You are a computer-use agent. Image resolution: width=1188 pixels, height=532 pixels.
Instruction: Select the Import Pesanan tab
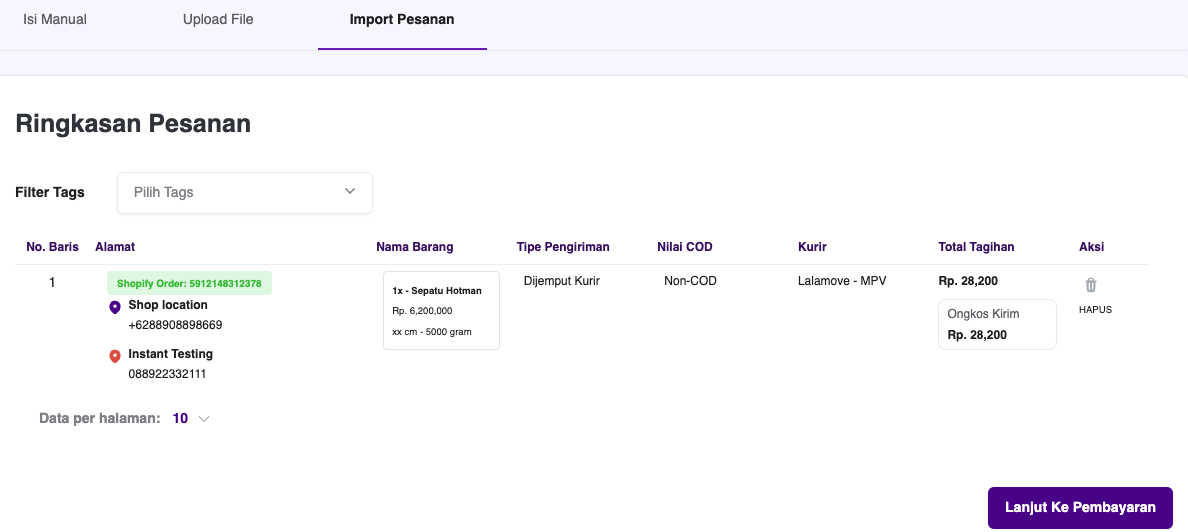point(402,20)
